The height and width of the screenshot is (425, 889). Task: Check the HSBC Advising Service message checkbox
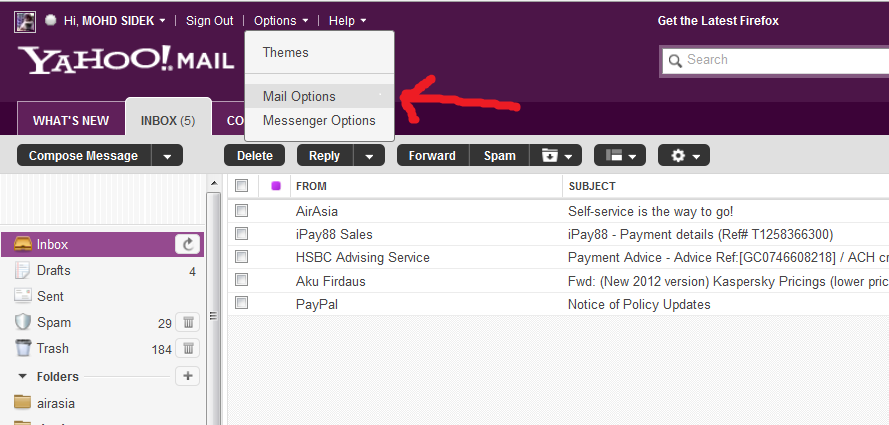[242, 257]
